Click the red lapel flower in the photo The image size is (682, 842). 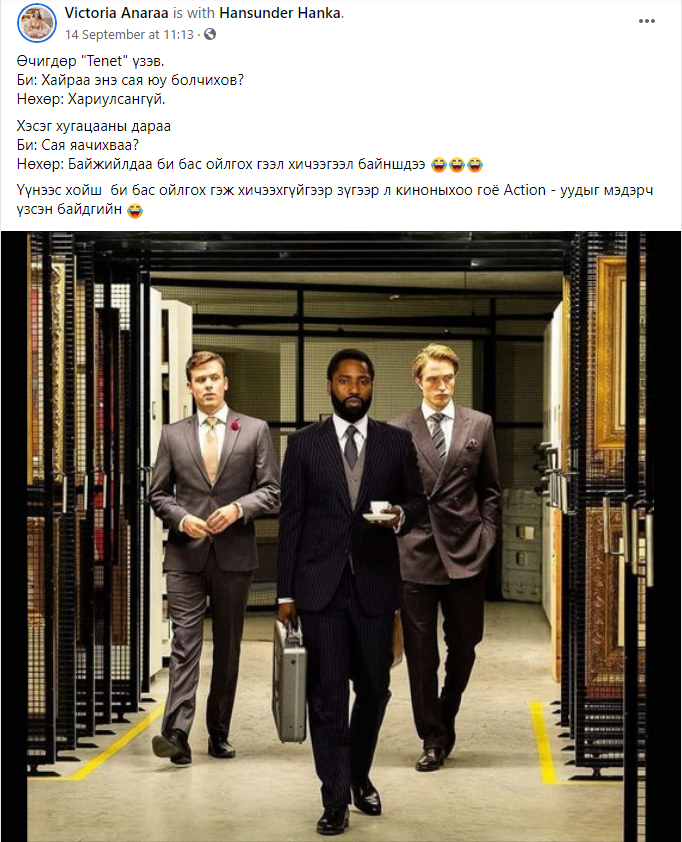(234, 426)
